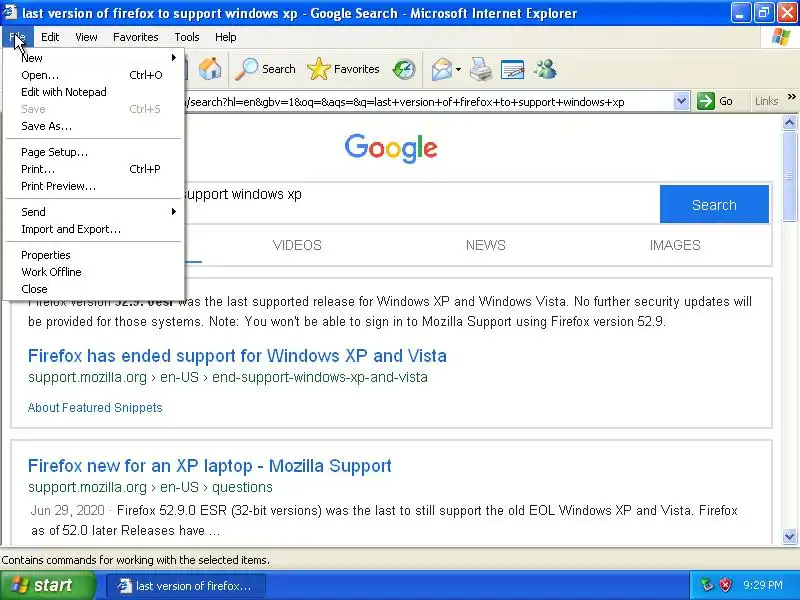
Task: Expand the Links toolbar chevron
Action: click(x=792, y=96)
